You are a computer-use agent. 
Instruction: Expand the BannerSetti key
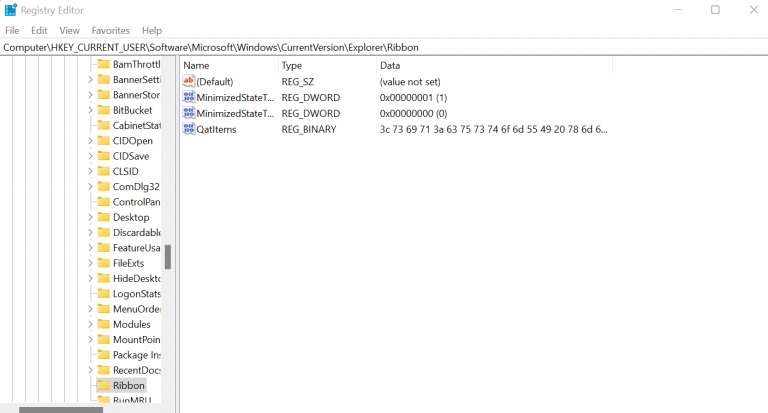coord(90,79)
